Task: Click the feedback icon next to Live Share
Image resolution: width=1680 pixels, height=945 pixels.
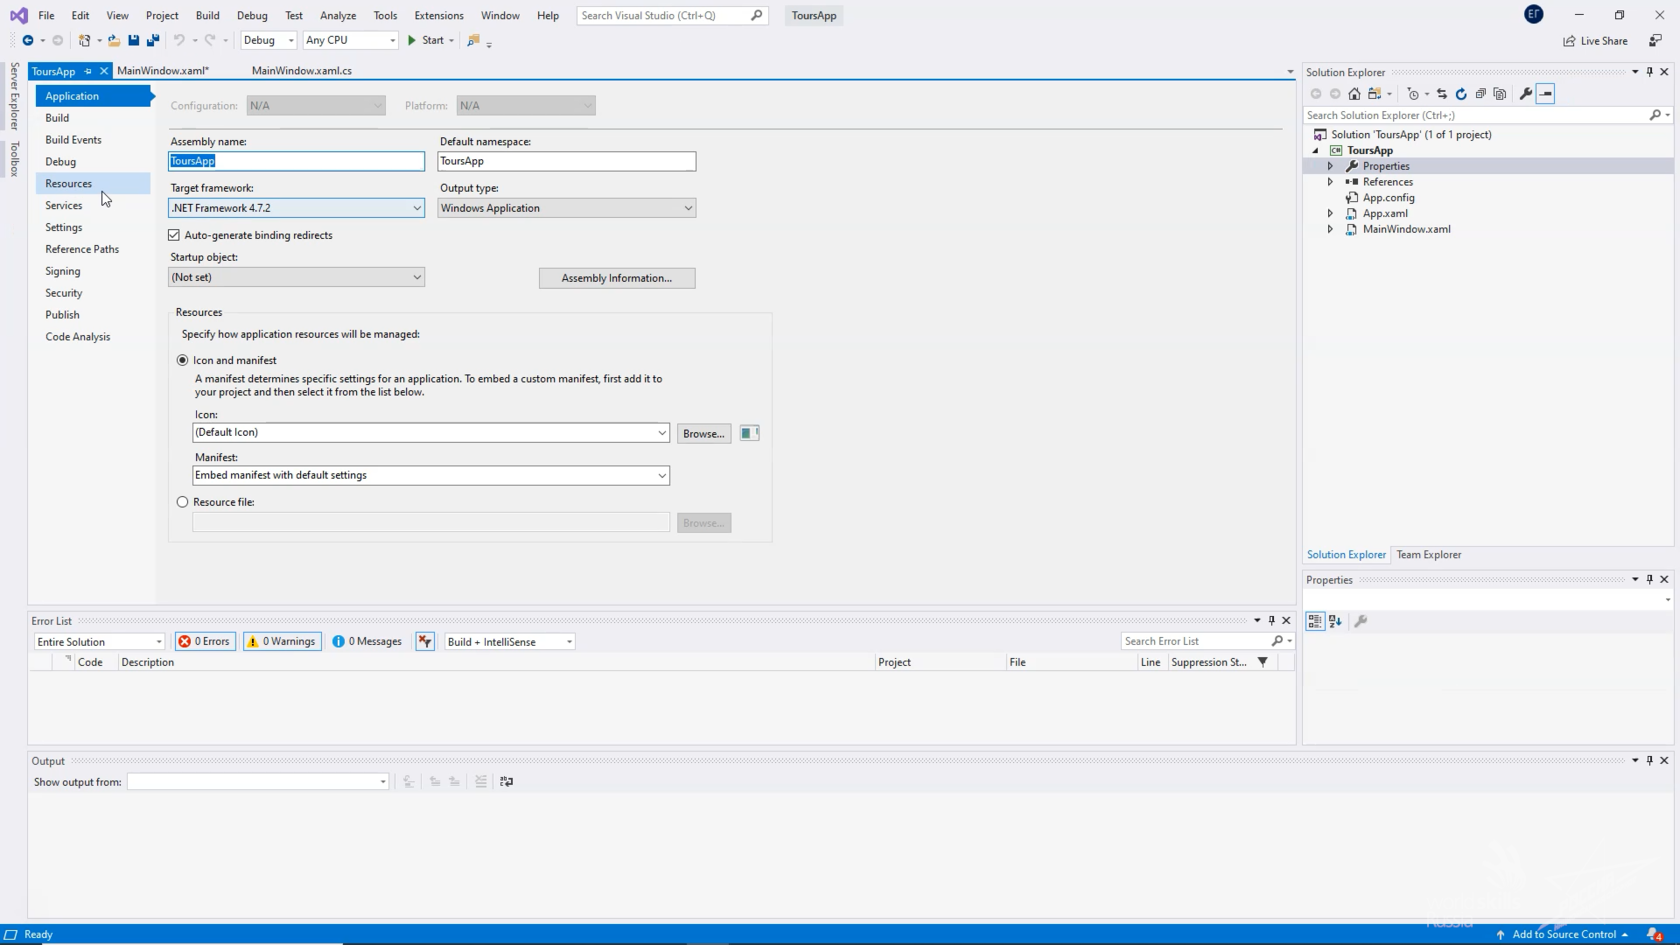Action: click(1656, 41)
